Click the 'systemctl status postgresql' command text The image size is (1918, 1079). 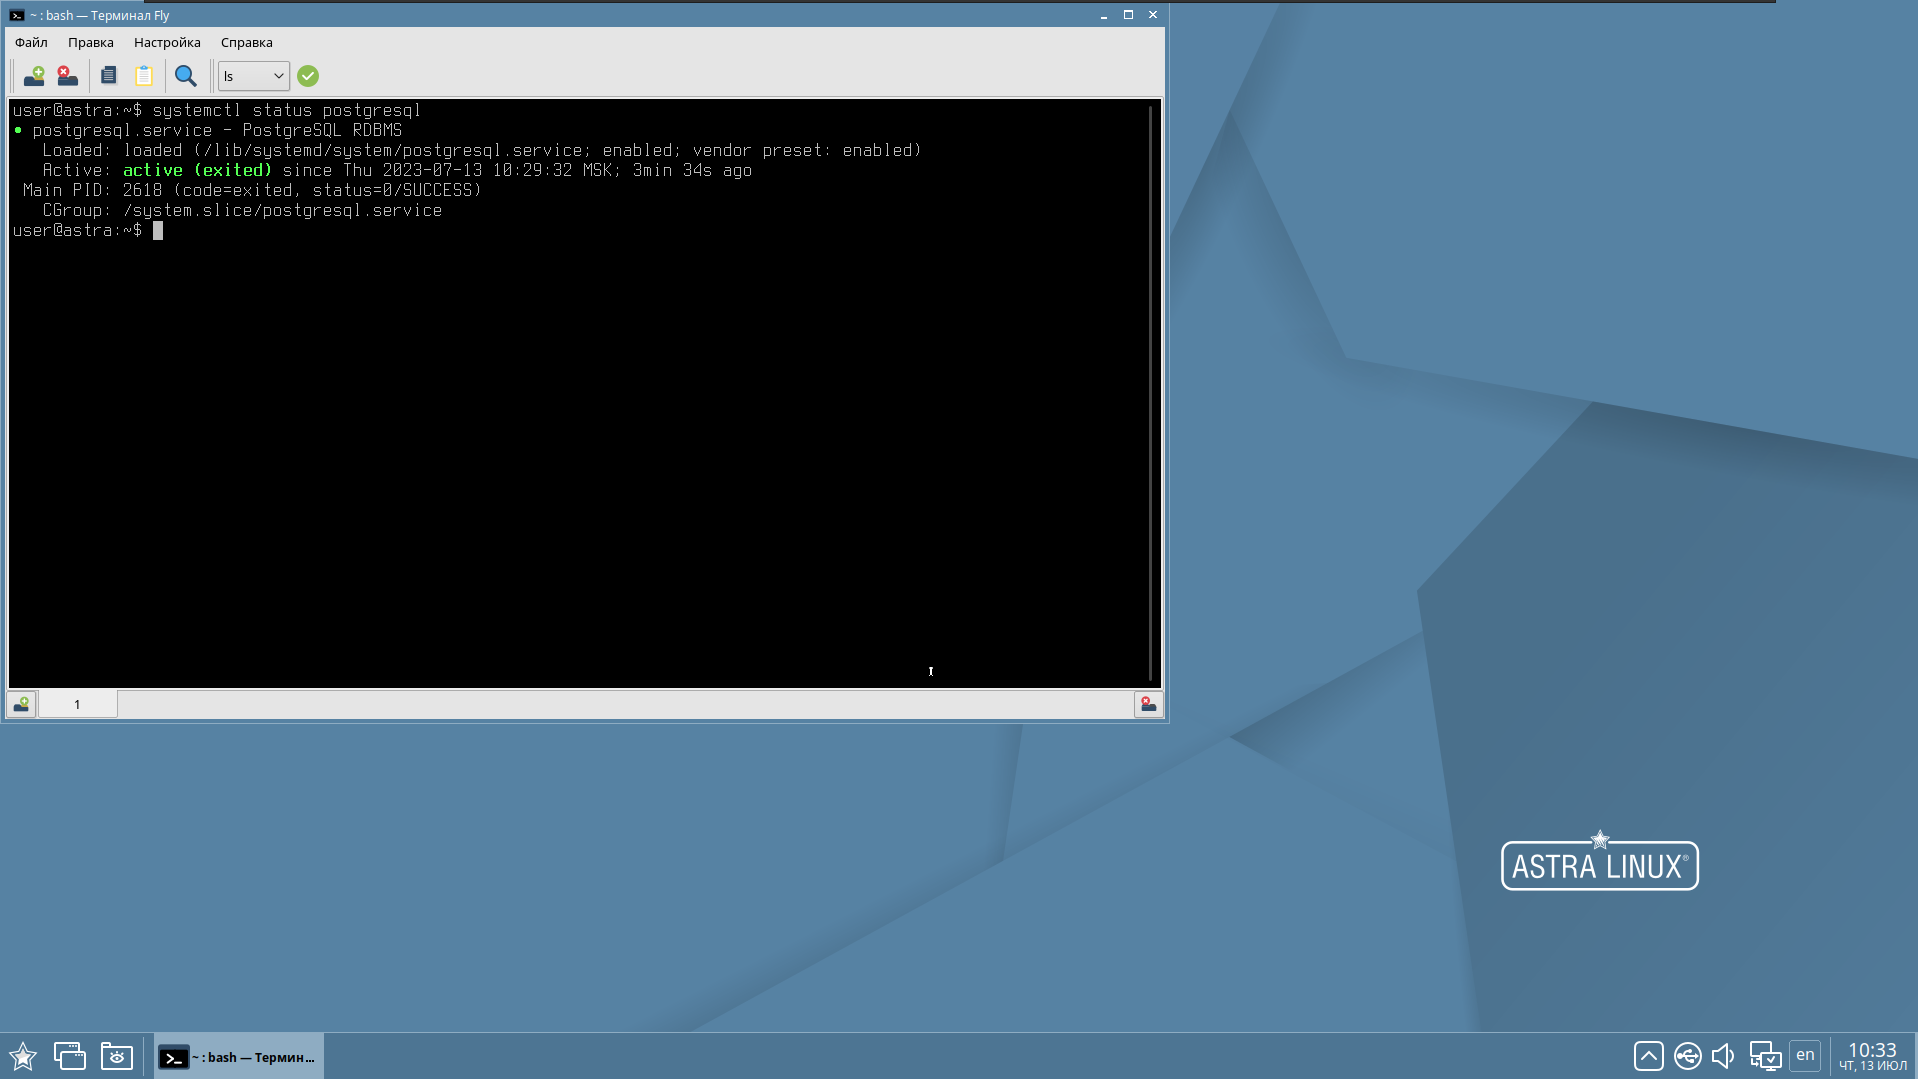(x=287, y=110)
